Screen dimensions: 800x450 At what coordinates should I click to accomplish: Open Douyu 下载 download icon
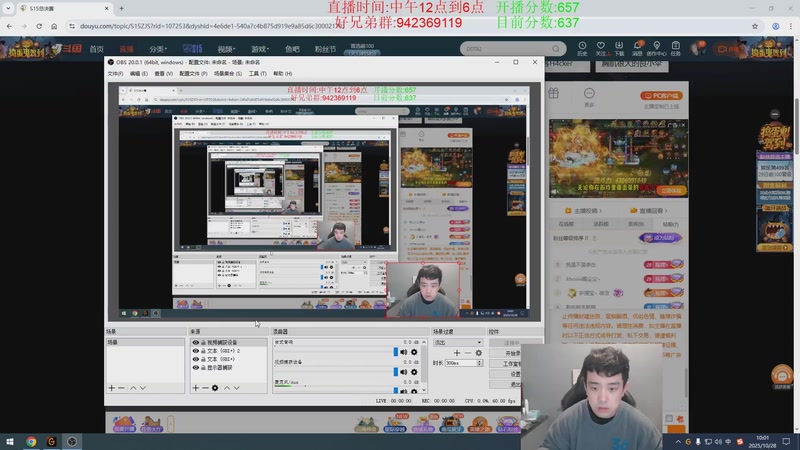pyautogui.click(x=619, y=48)
